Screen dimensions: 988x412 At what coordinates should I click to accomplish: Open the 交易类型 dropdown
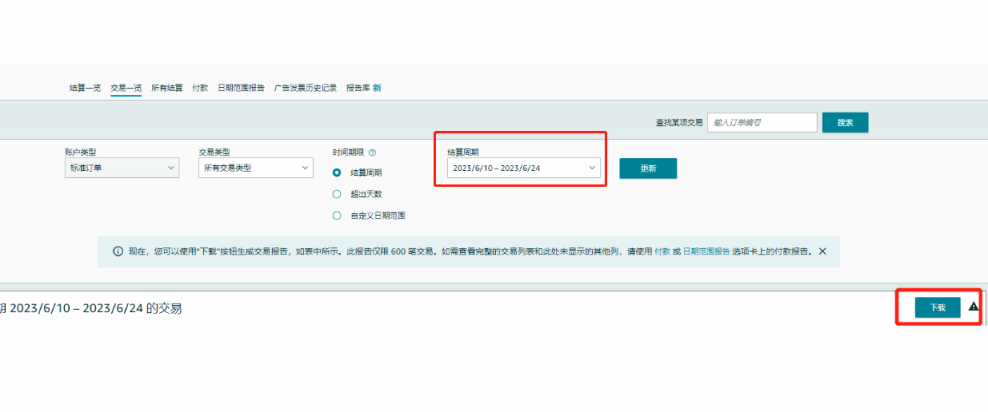coord(255,168)
